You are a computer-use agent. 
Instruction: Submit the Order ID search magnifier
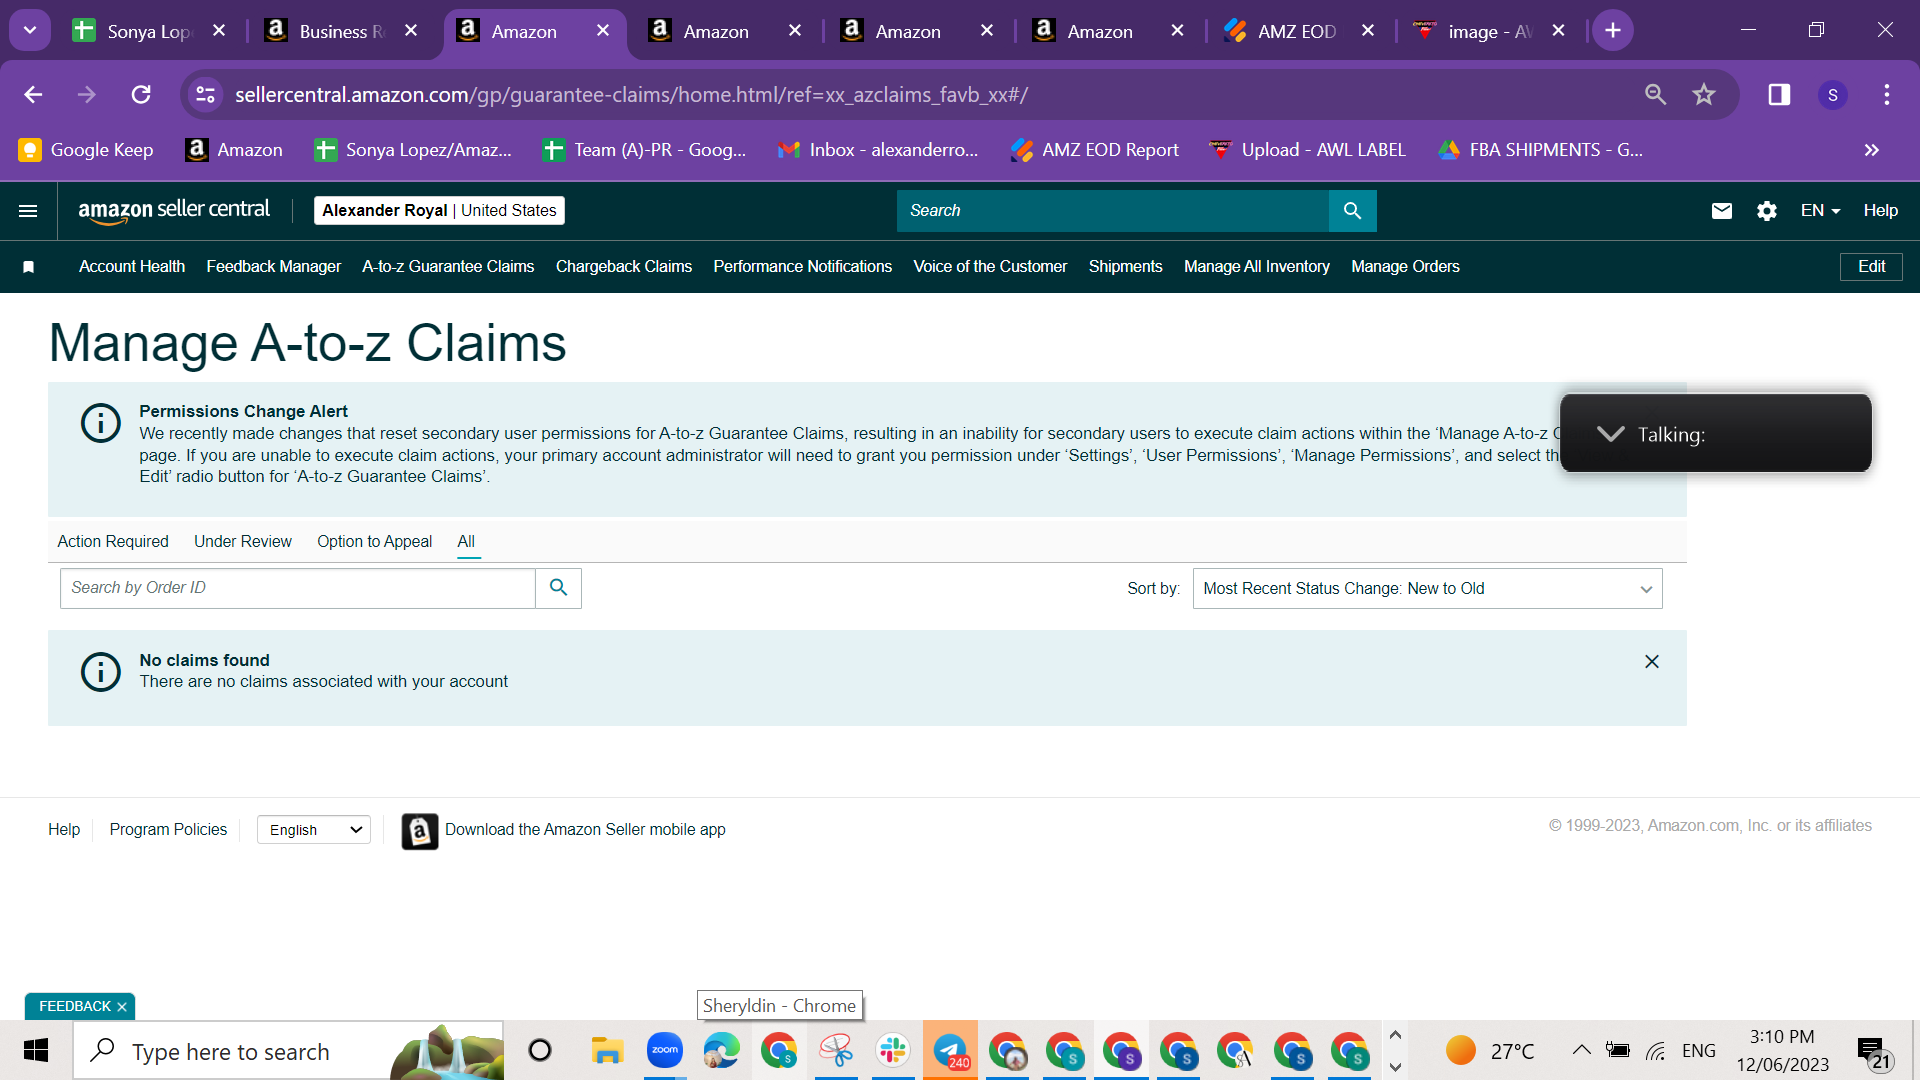558,588
